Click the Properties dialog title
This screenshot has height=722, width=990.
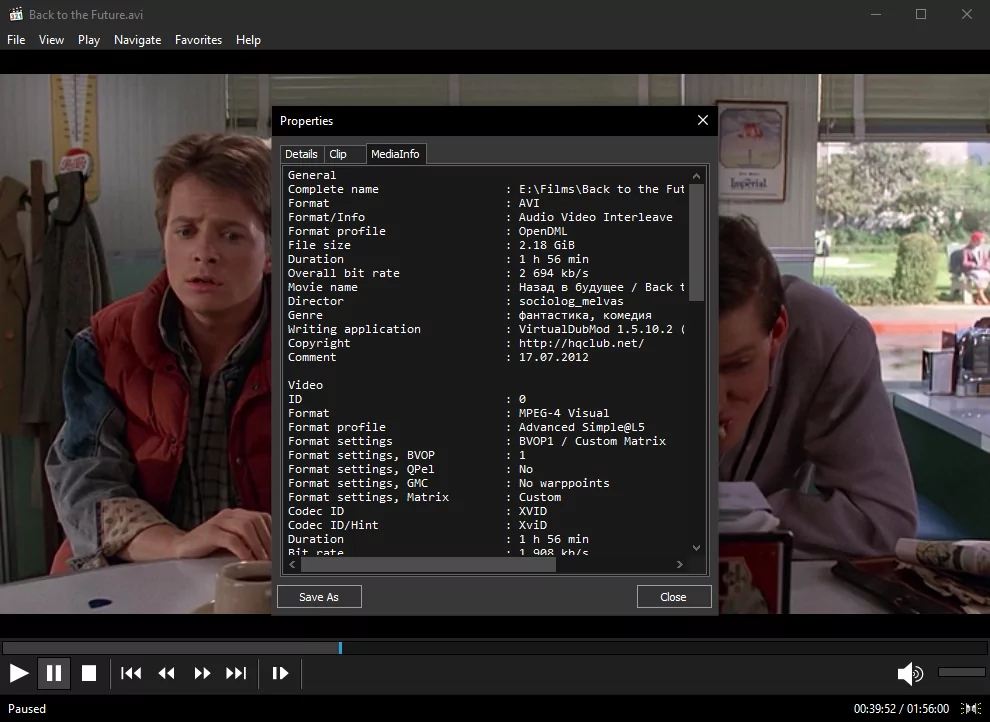[x=306, y=121]
